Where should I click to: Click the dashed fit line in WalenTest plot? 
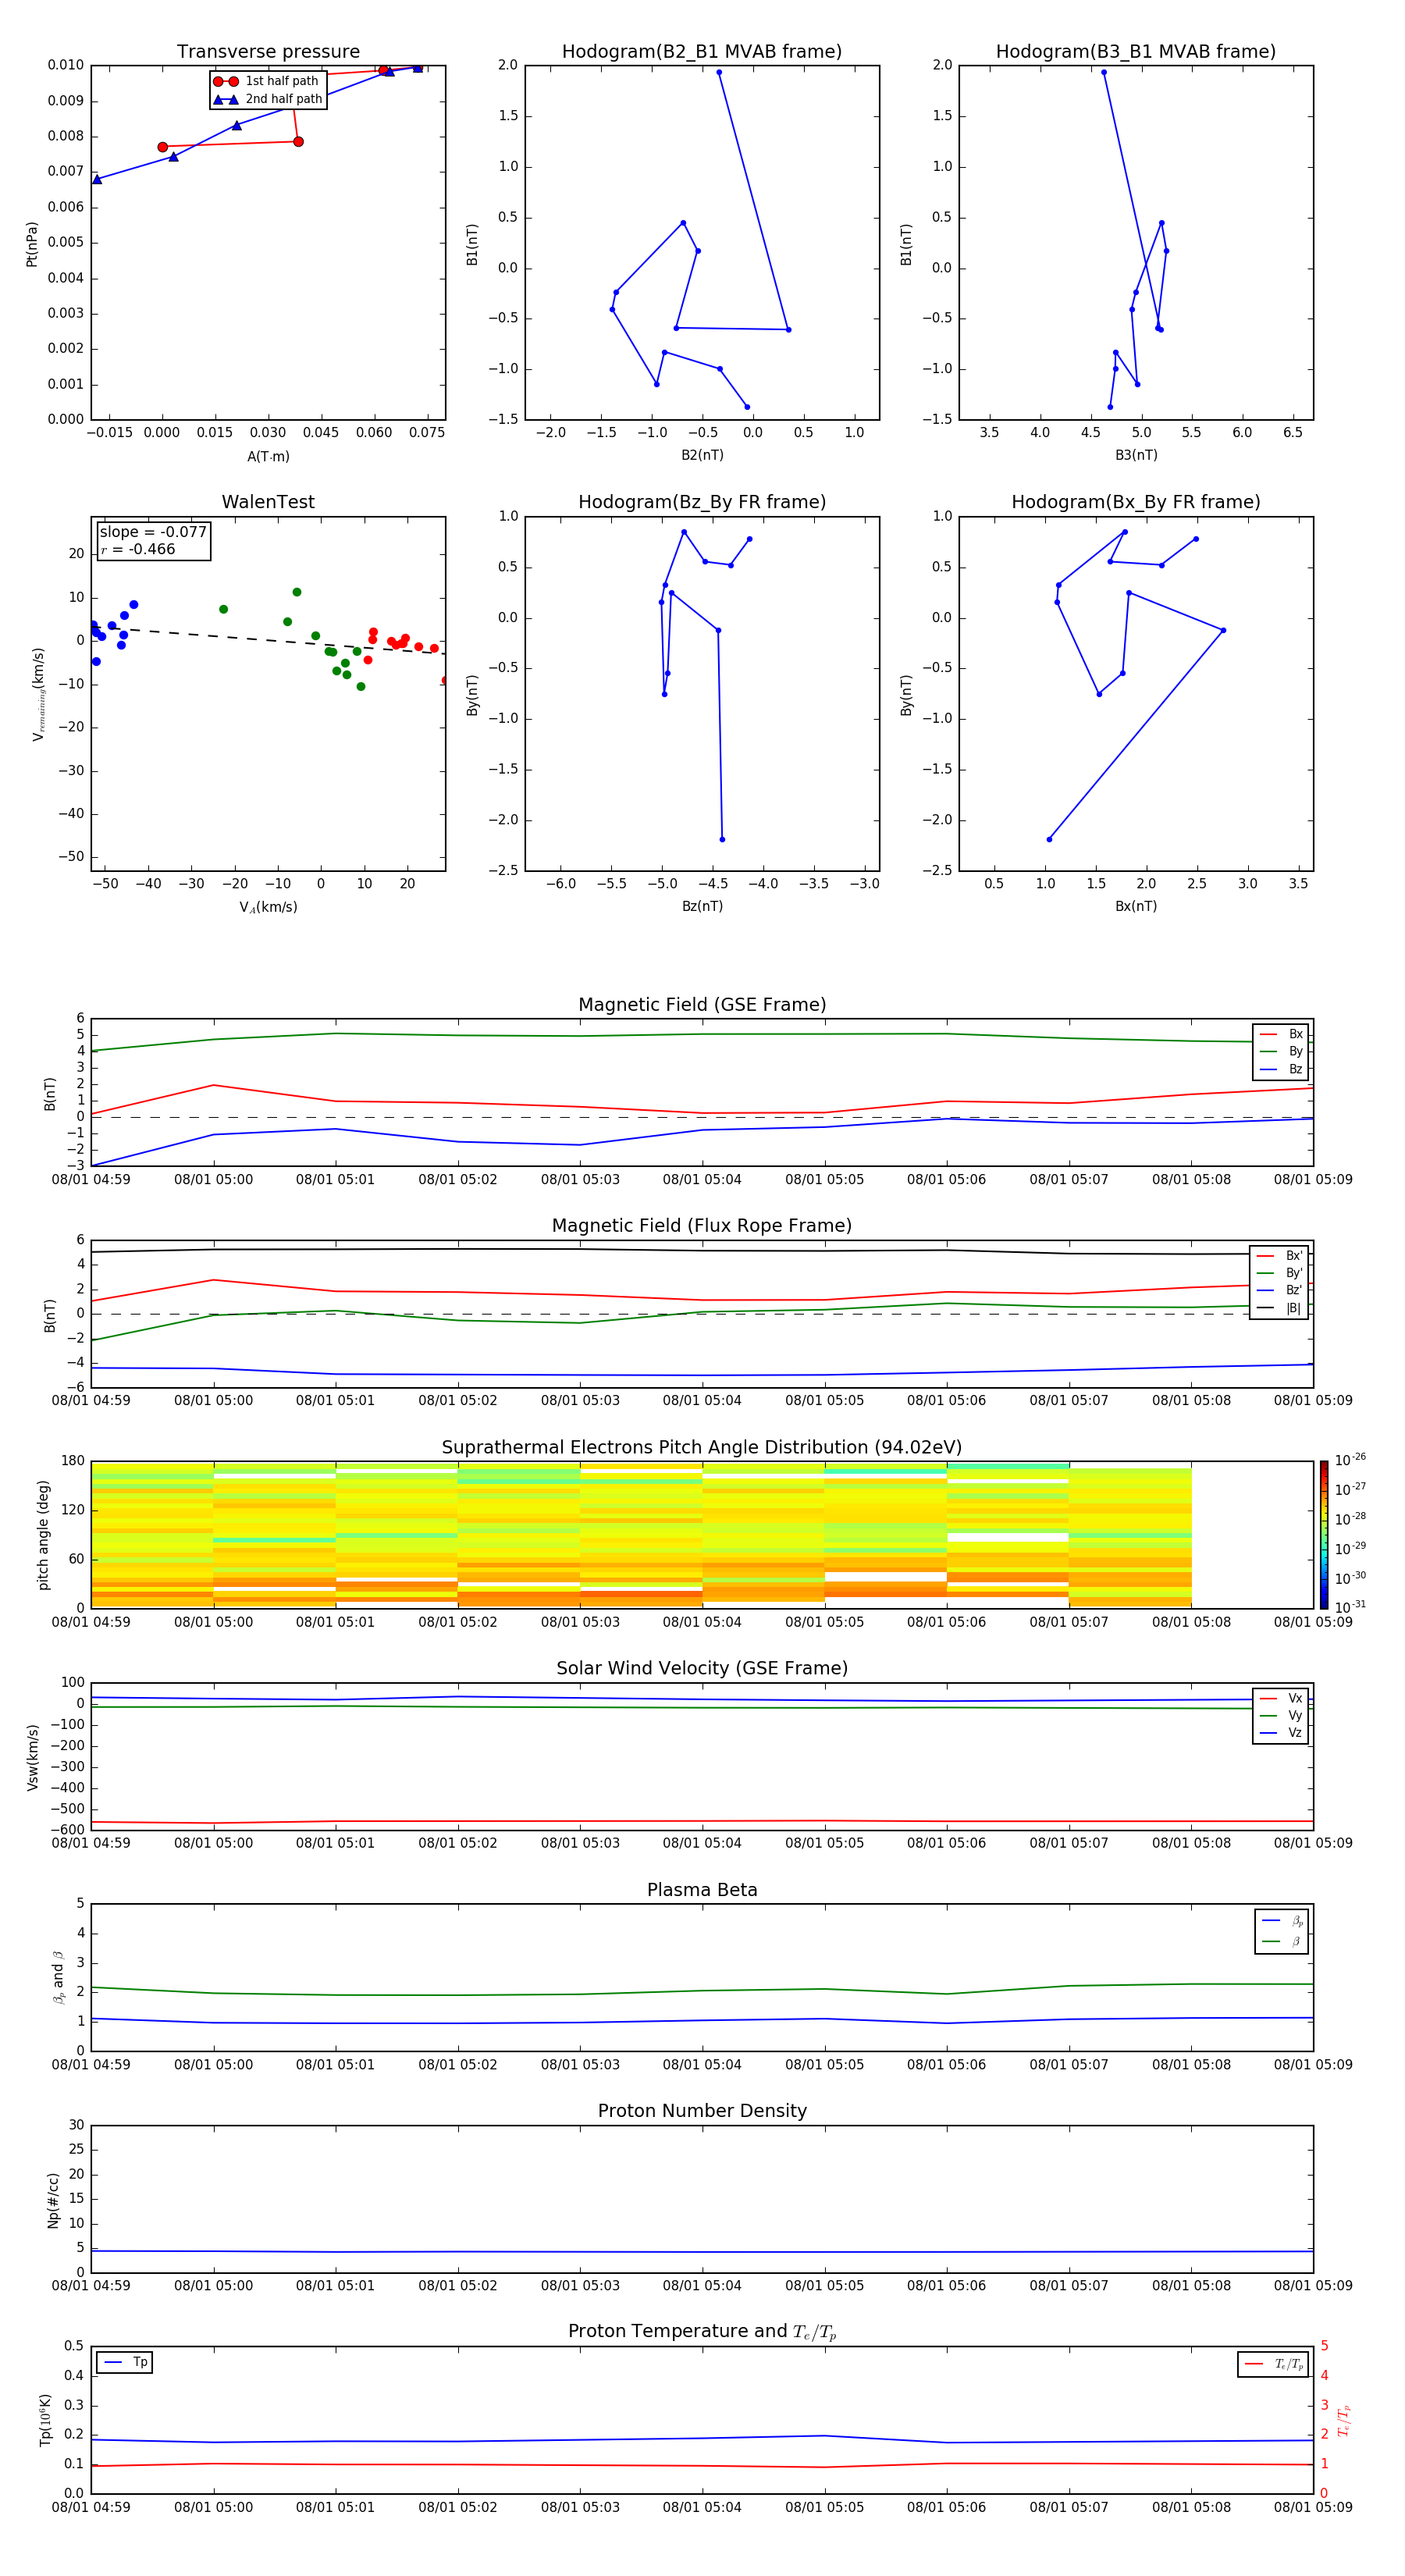tap(268, 640)
